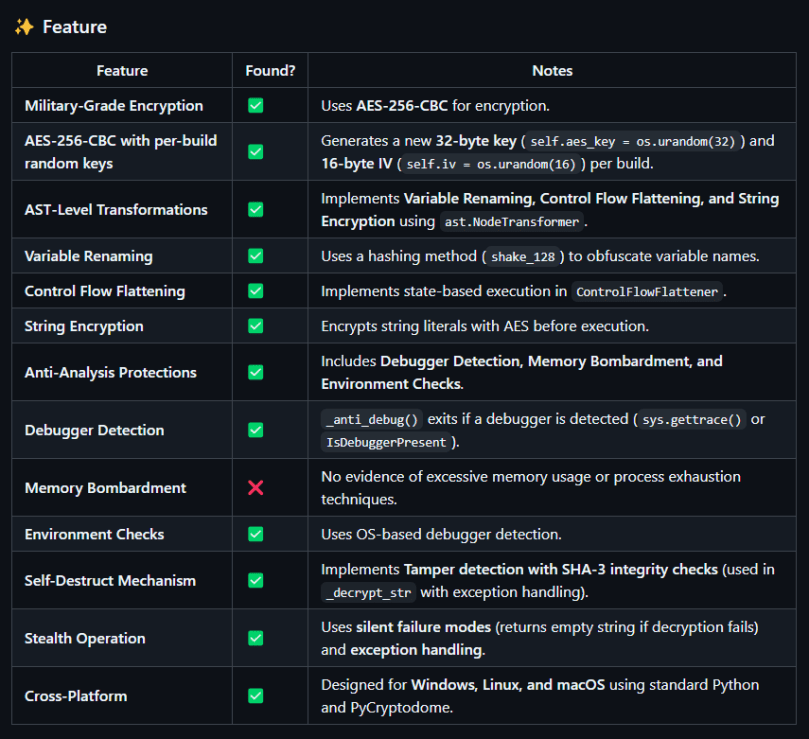Click the IsDebuggerPresent code snippet
This screenshot has height=739, width=809.
(386, 442)
